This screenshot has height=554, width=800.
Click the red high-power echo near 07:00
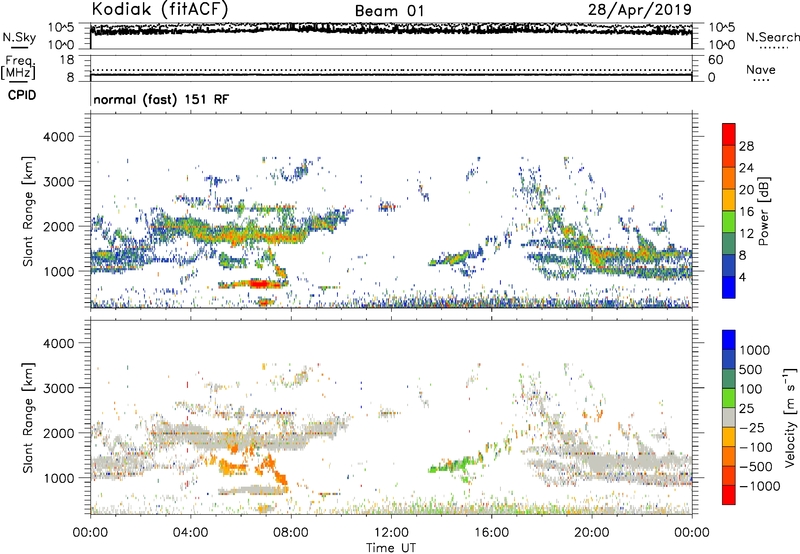pyautogui.click(x=259, y=284)
